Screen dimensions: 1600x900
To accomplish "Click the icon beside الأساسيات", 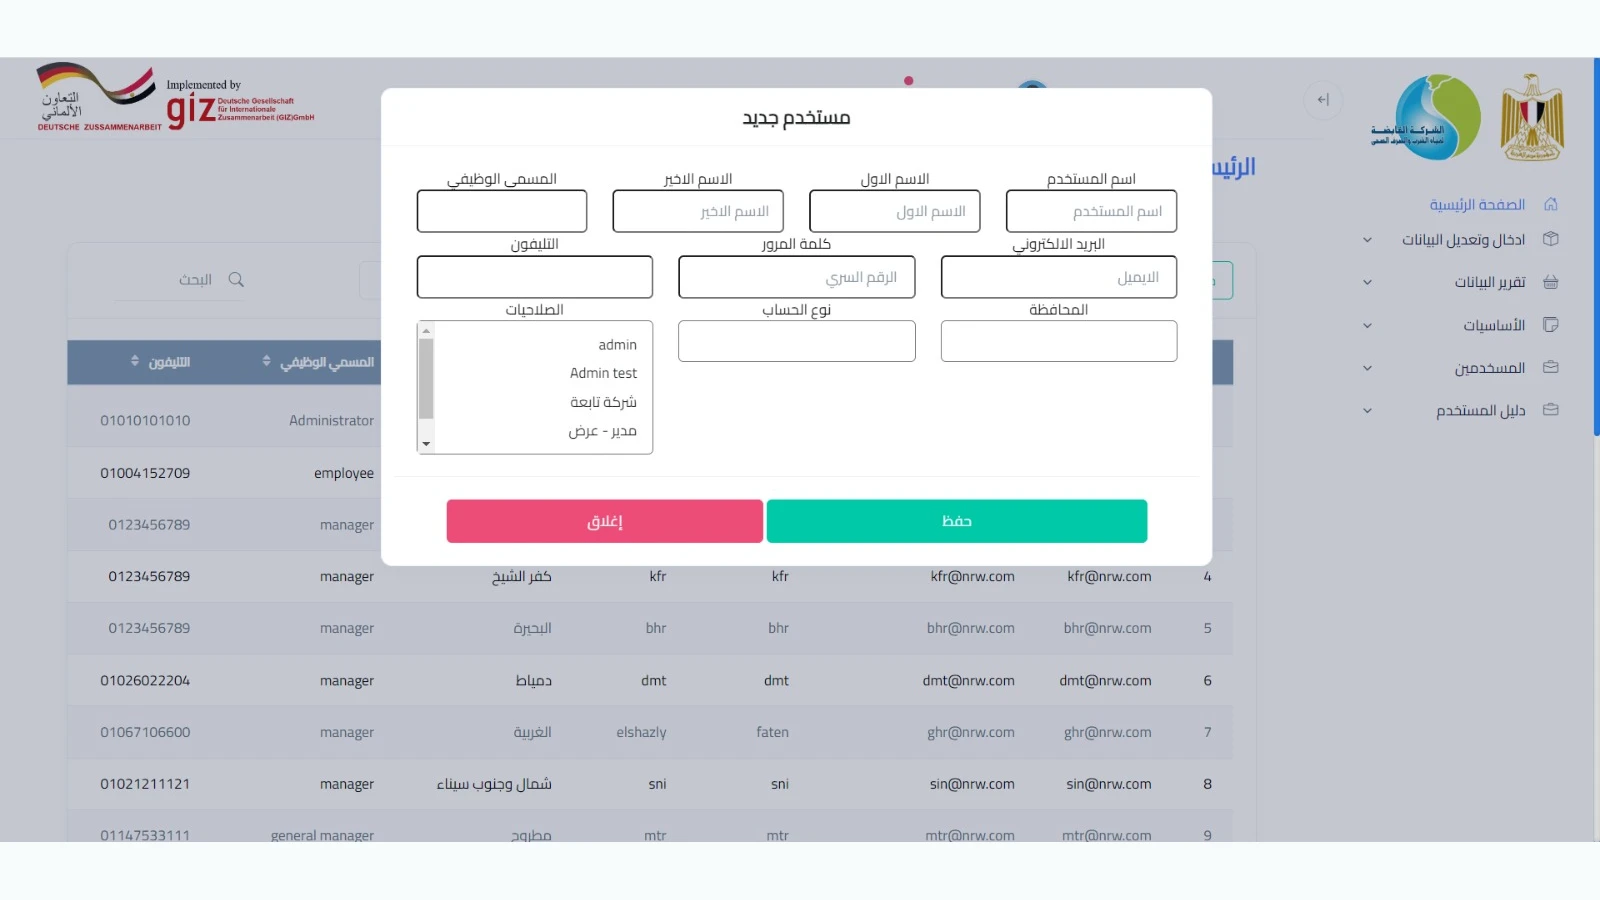I will pos(1551,325).
